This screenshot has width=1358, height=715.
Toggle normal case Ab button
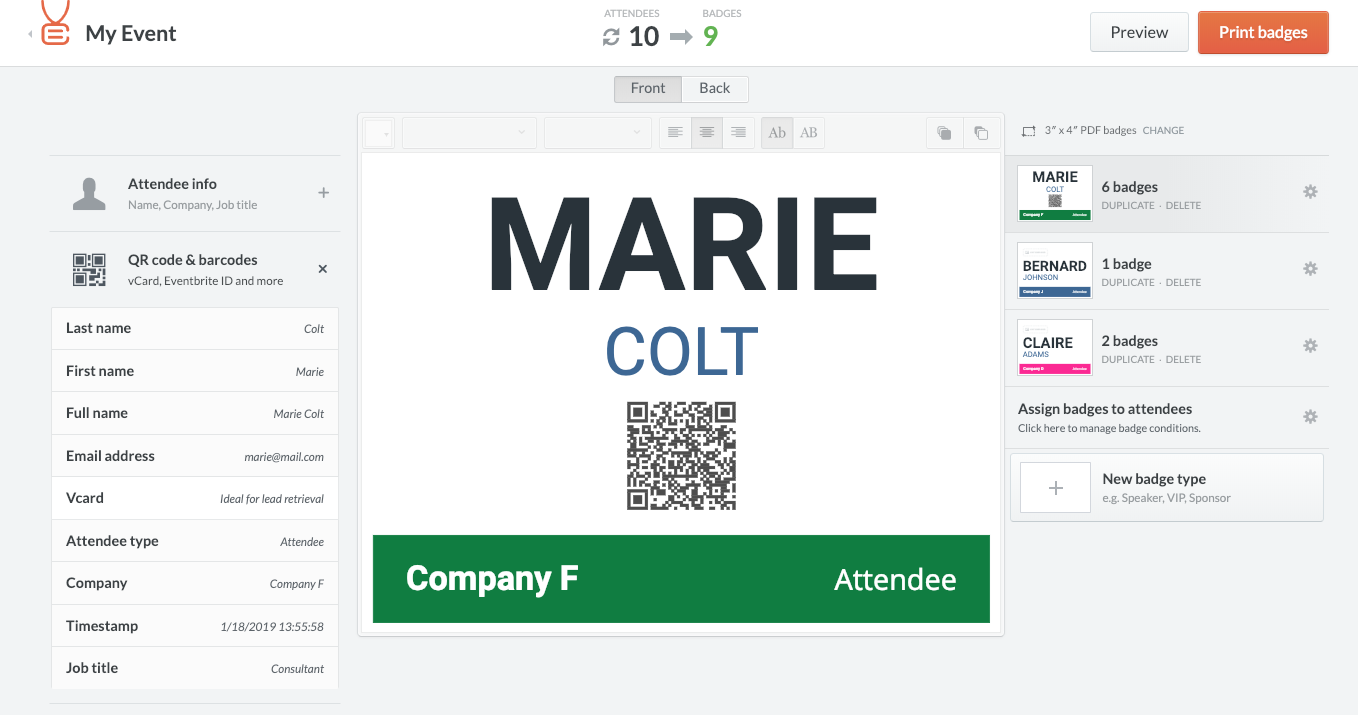click(x=777, y=133)
